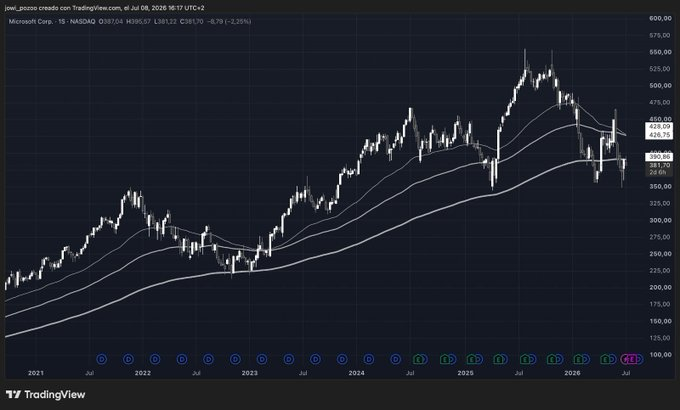Select the 428,09 moving average price label
680x410 pixels.
click(x=659, y=126)
